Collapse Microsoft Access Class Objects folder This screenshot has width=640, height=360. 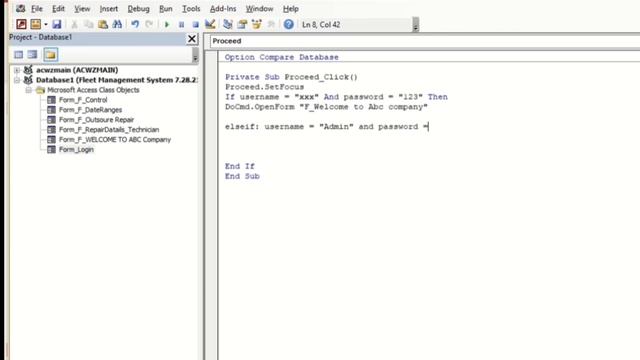coord(28,90)
